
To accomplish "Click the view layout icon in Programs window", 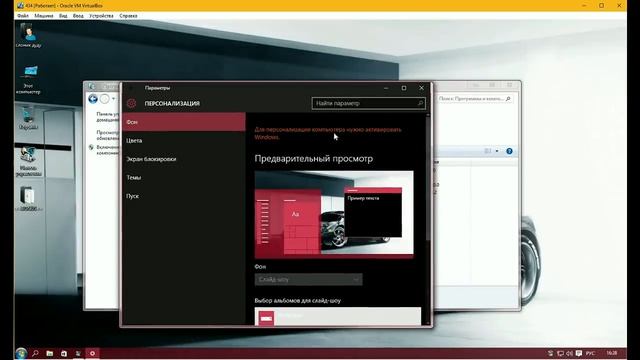I will (x=488, y=151).
